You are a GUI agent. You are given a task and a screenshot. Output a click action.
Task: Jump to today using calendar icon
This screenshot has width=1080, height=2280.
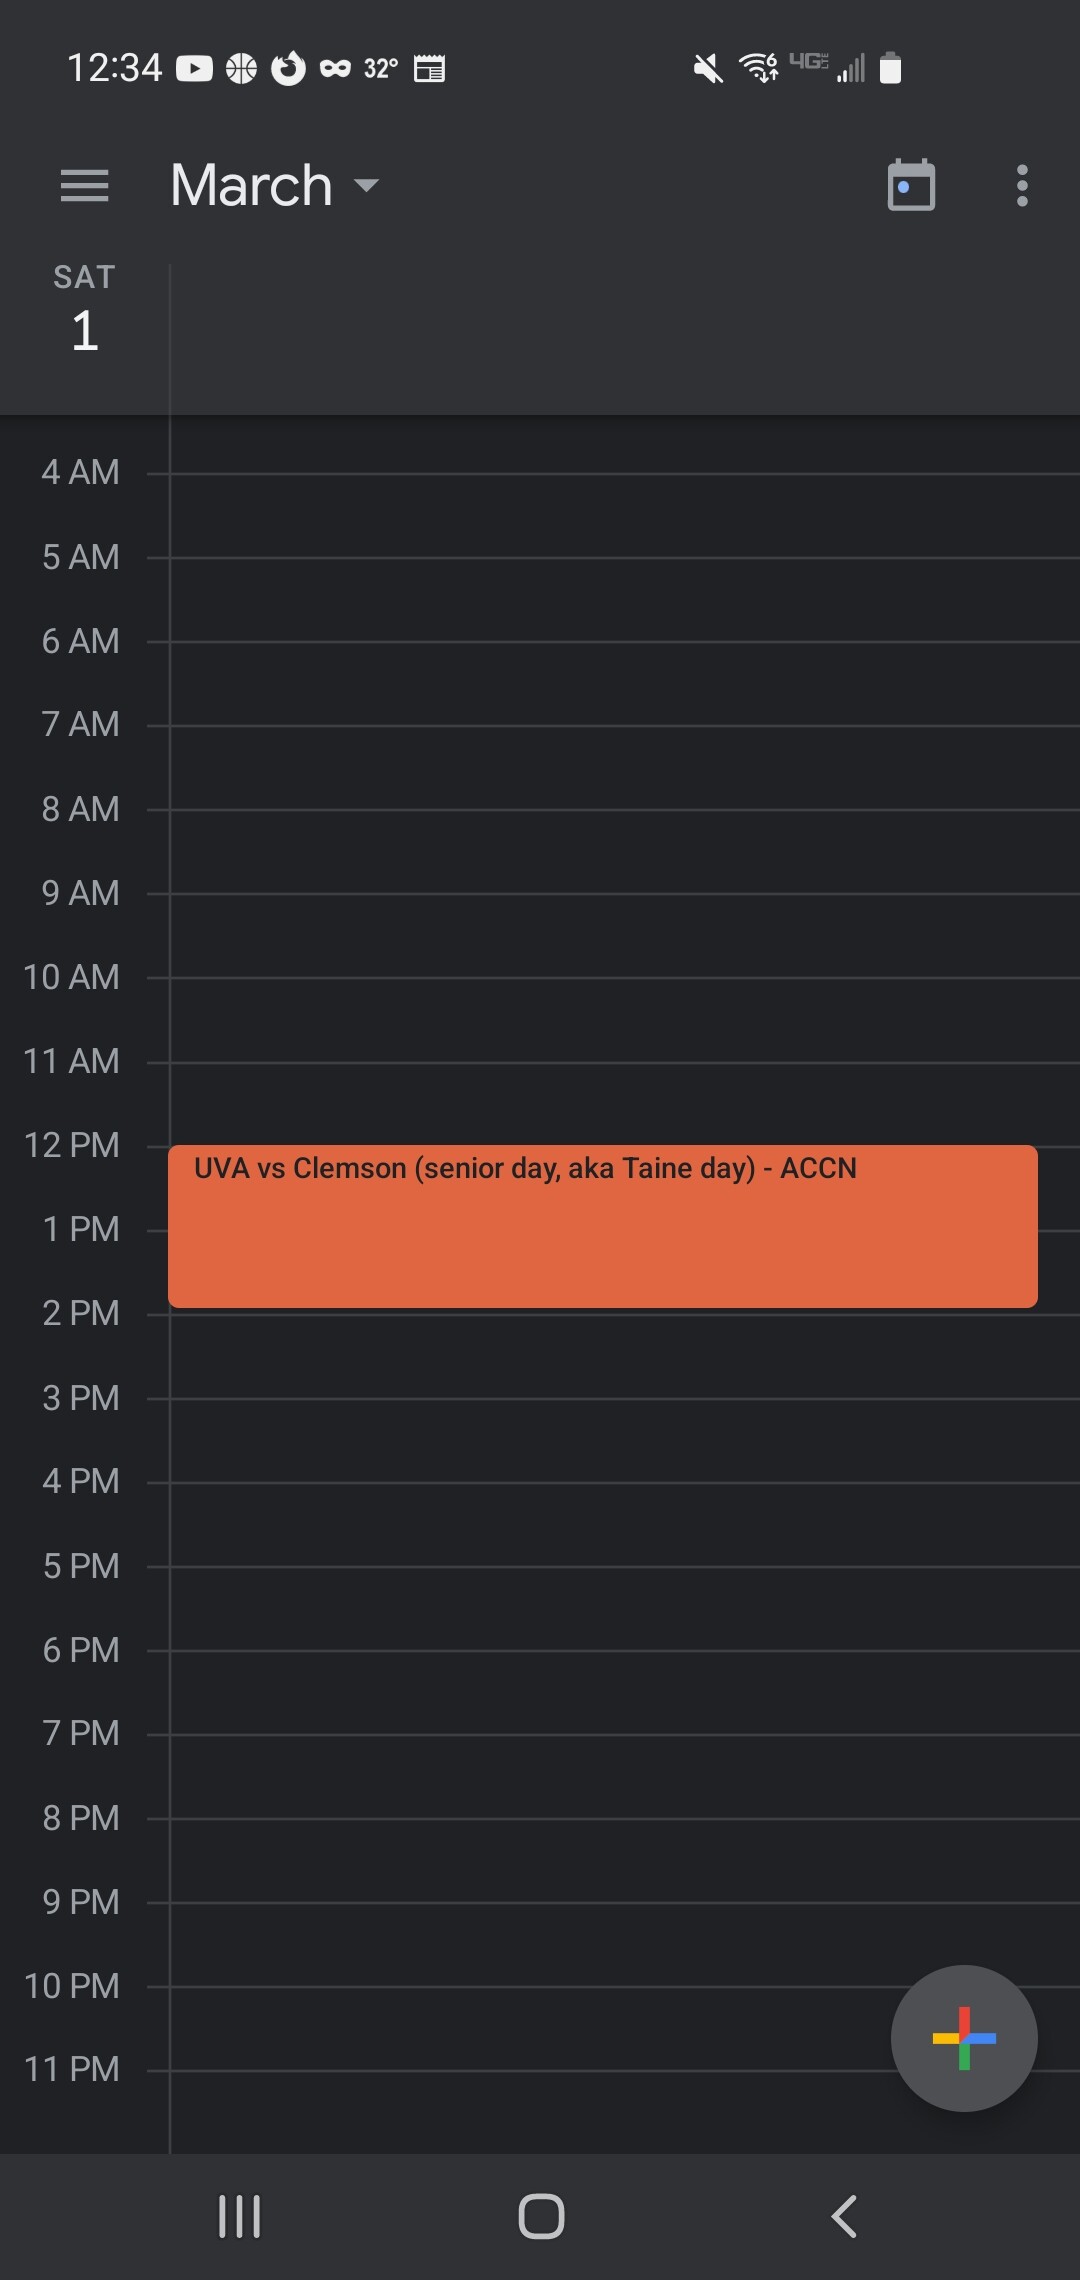(911, 186)
